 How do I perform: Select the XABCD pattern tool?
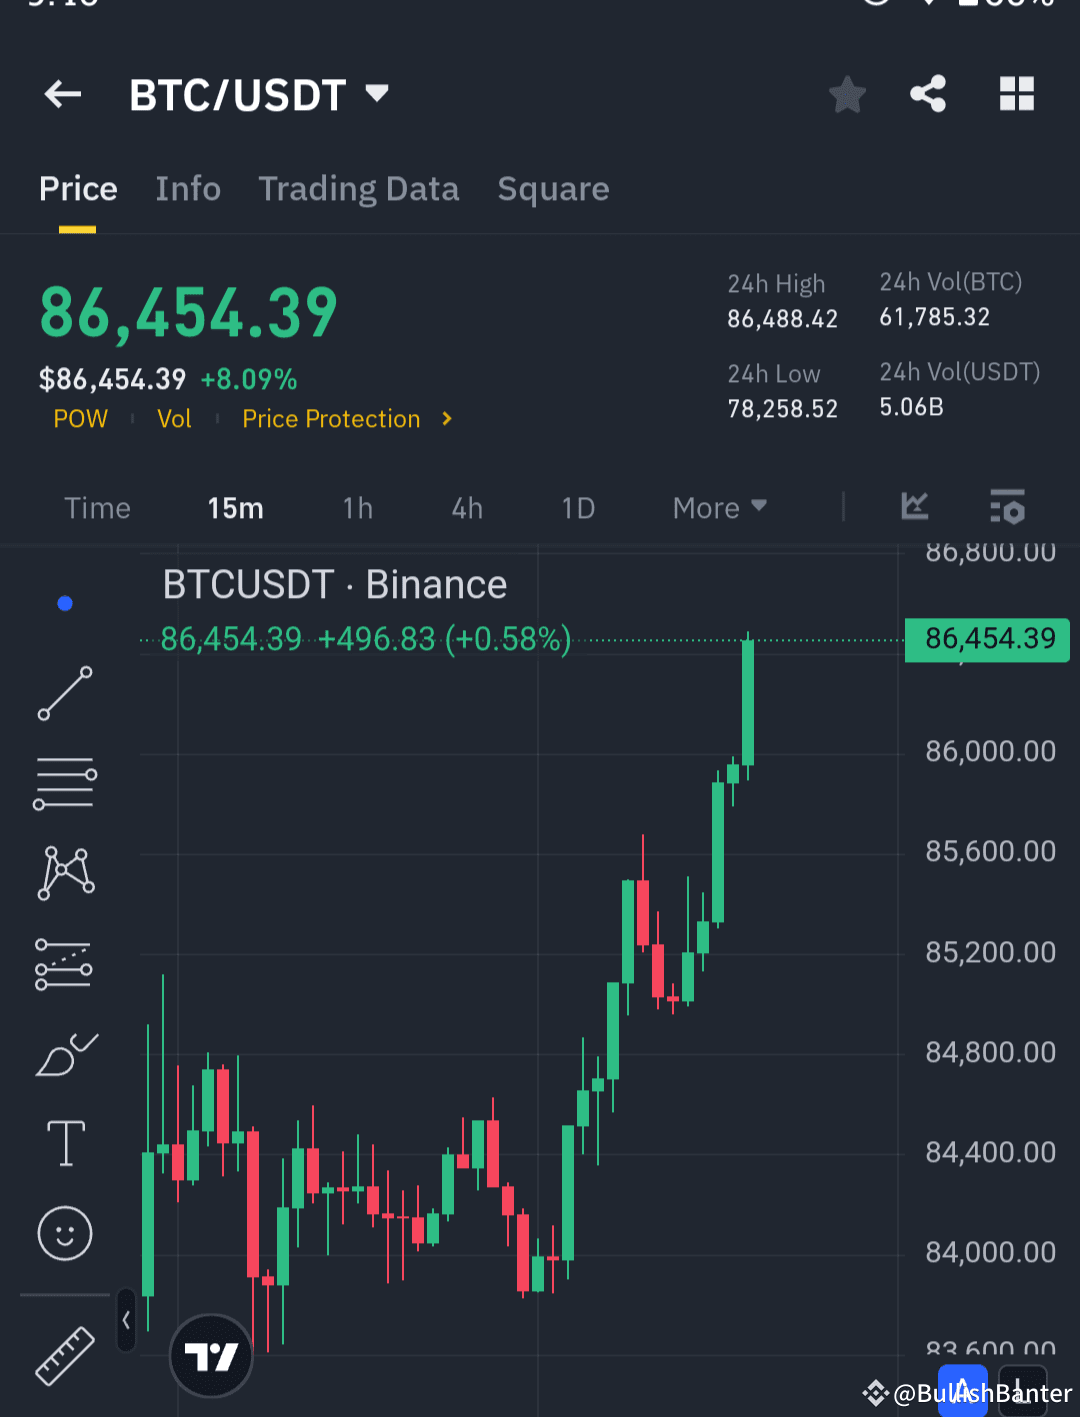coord(64,873)
